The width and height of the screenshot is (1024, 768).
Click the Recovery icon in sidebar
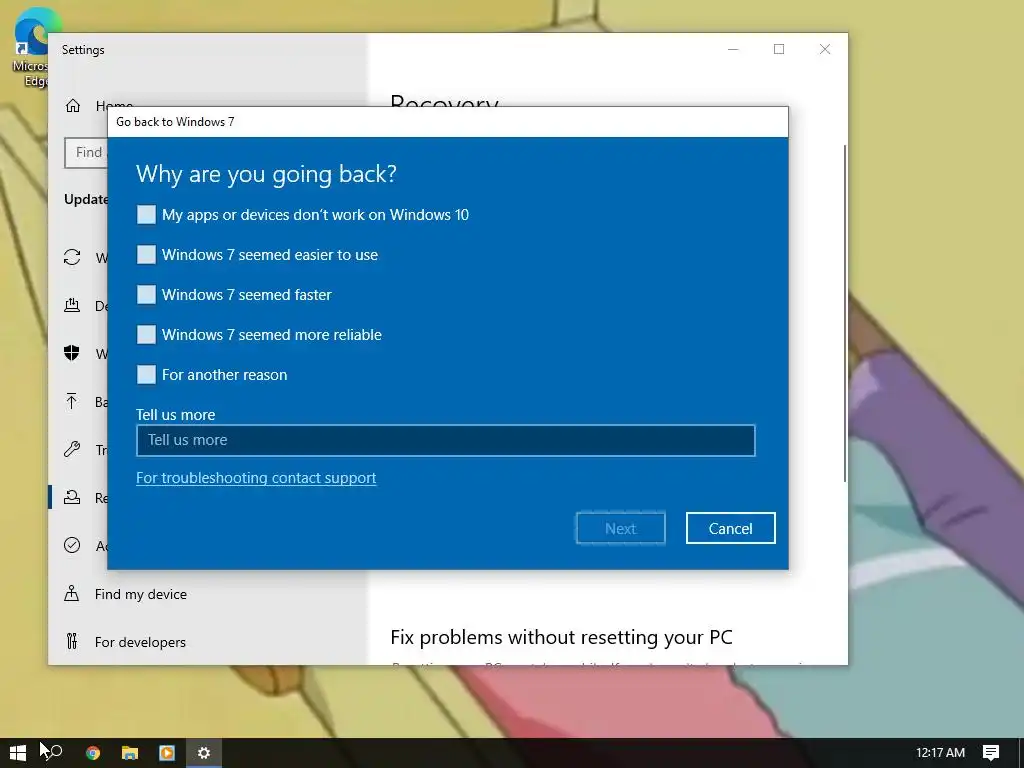coord(72,498)
